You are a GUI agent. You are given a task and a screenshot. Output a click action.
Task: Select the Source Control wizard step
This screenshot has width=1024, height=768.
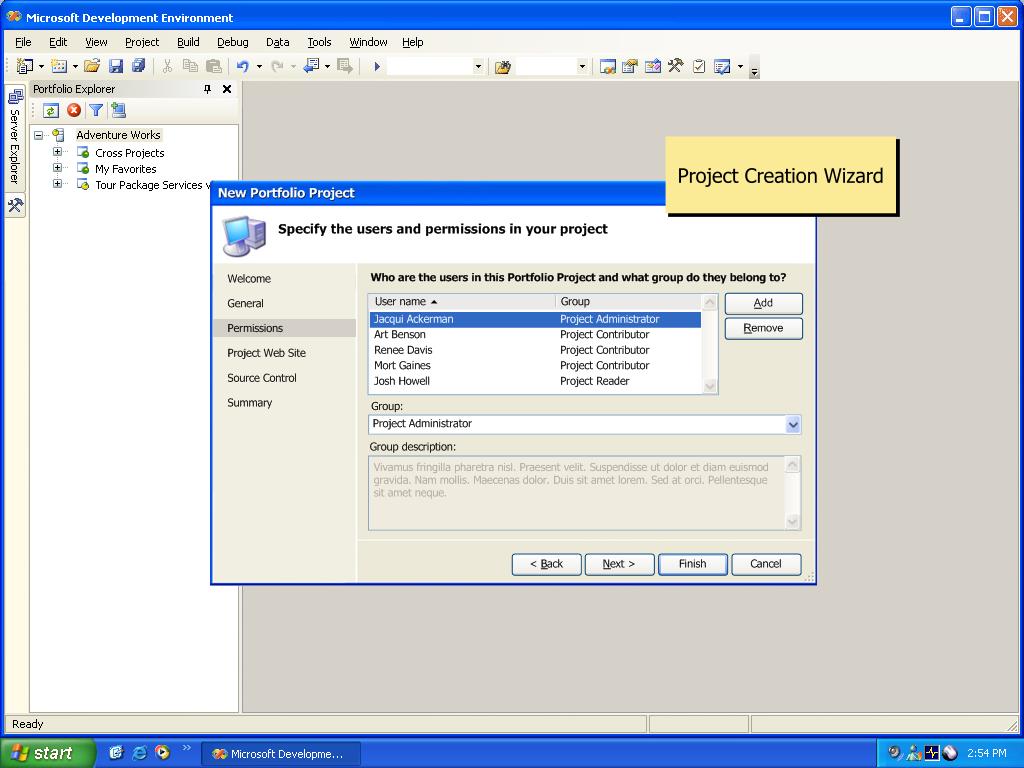(x=262, y=377)
